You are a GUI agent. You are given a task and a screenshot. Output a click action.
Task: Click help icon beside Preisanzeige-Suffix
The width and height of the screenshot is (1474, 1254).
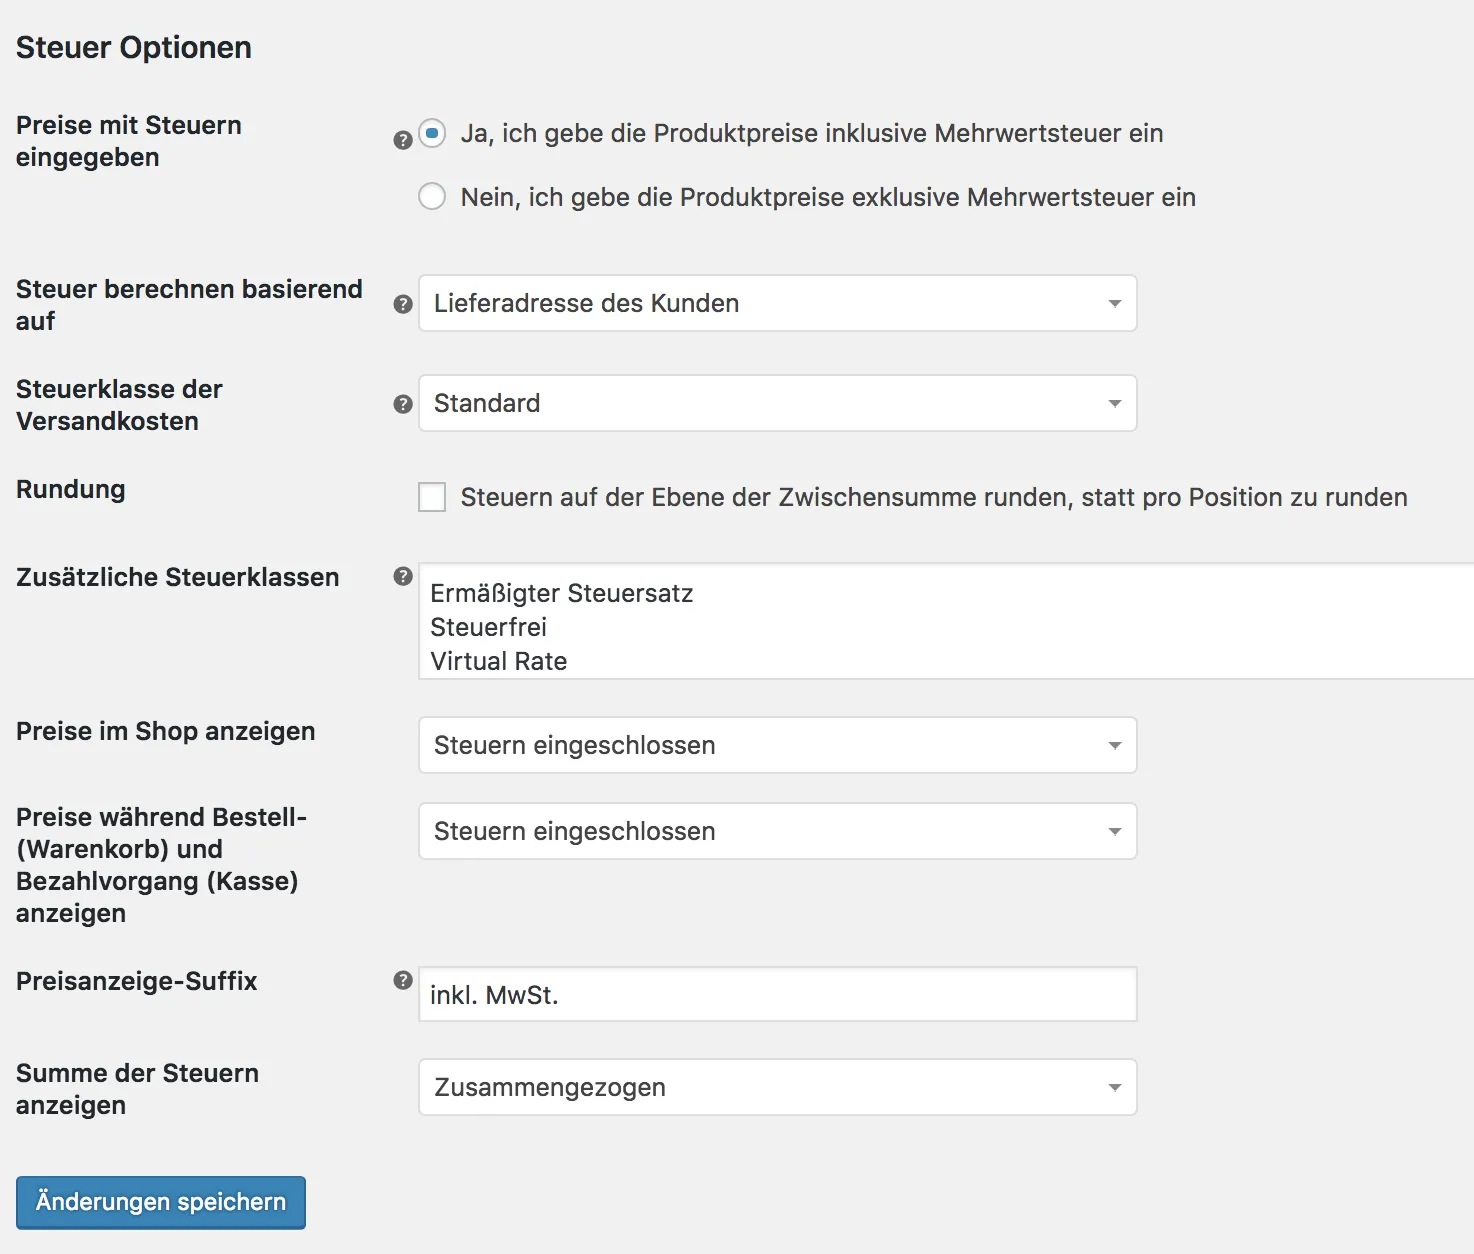[x=403, y=980]
